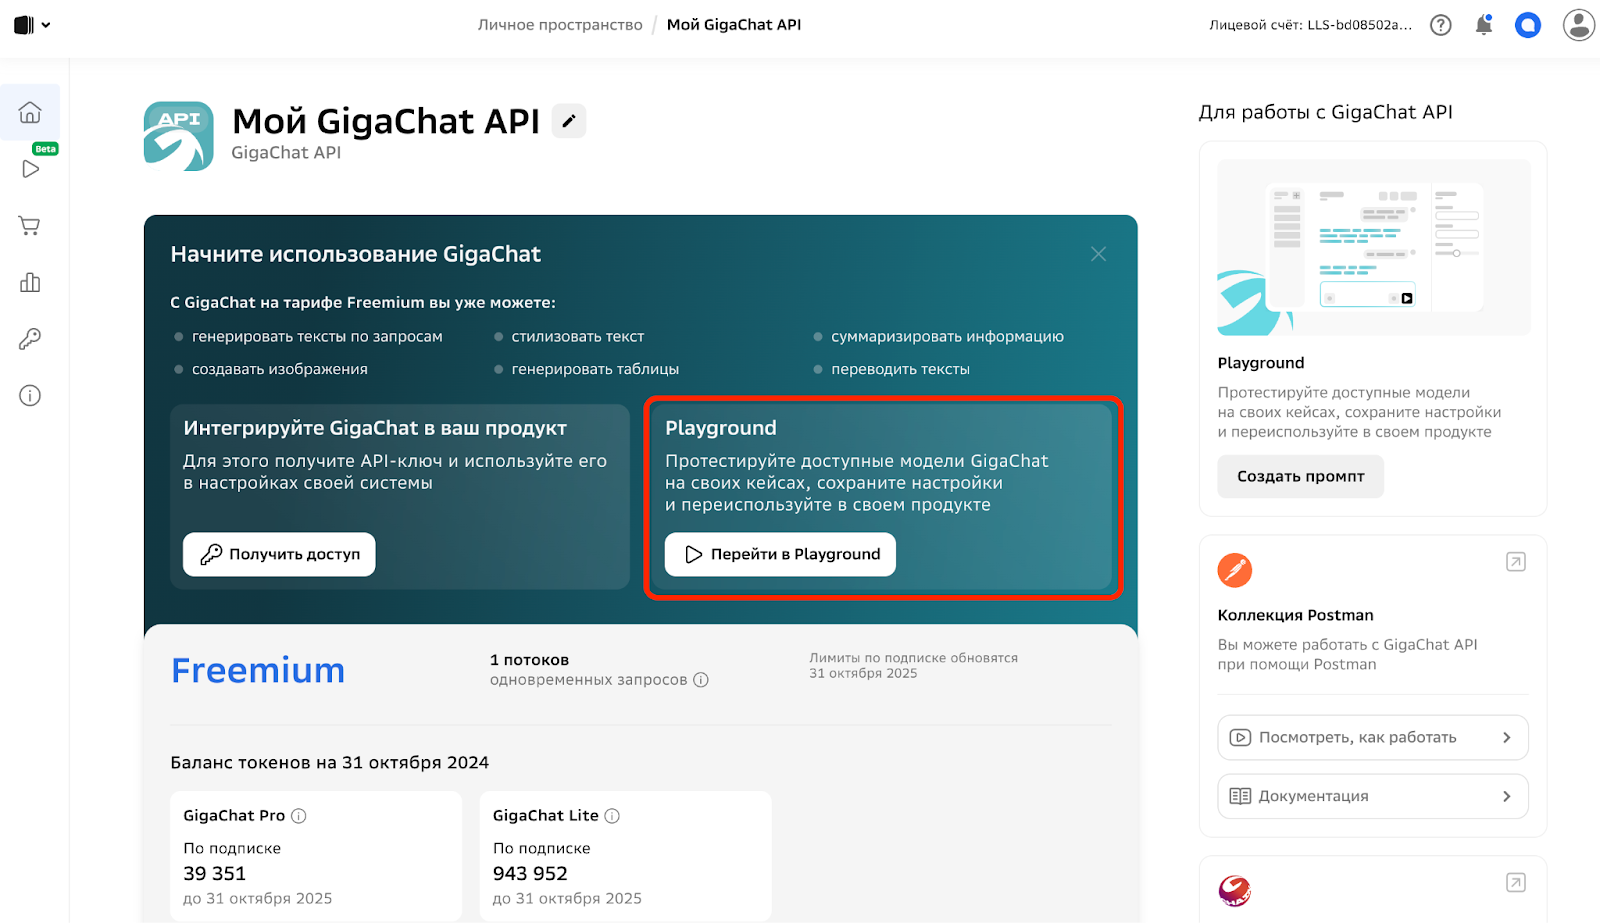The height and width of the screenshot is (923, 1600).
Task: Click the GigaChat Lite balance '943 952'
Action: pyautogui.click(x=530, y=873)
